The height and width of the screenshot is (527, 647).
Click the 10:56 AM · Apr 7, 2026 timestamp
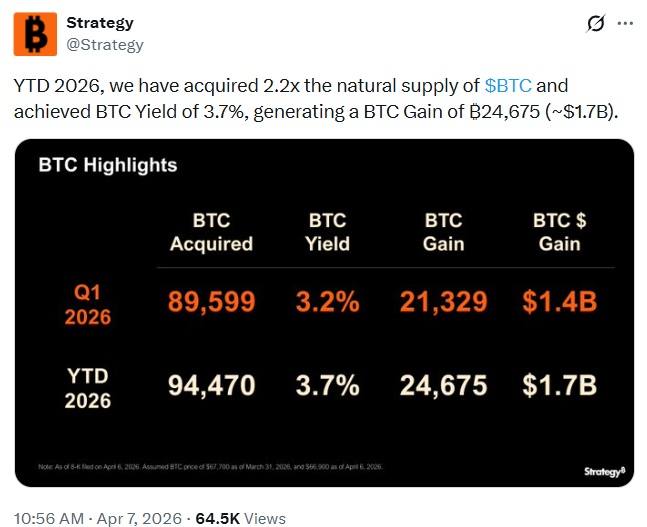(98, 518)
